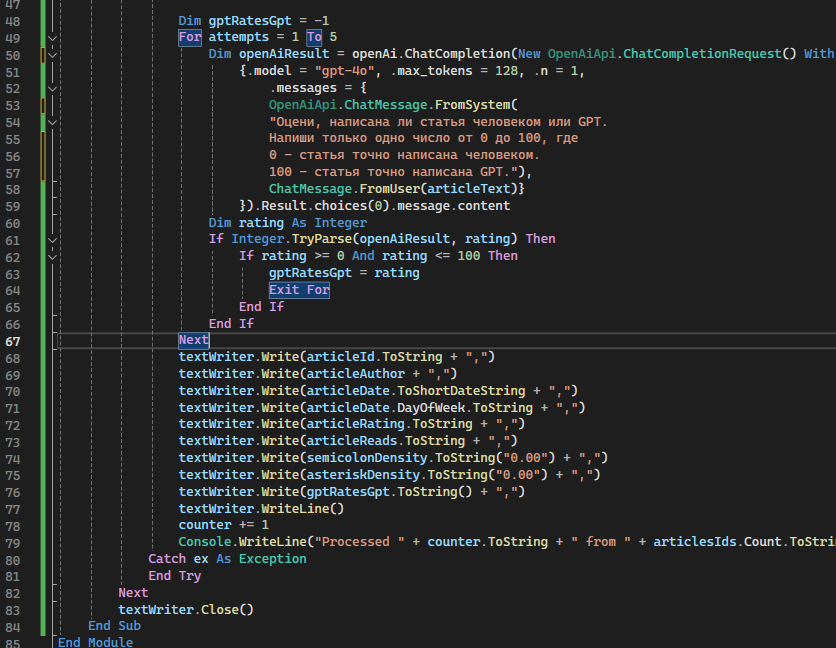Collapse the Dim openAiResult statement fold chevron
The height and width of the screenshot is (648, 836).
tap(52, 55)
